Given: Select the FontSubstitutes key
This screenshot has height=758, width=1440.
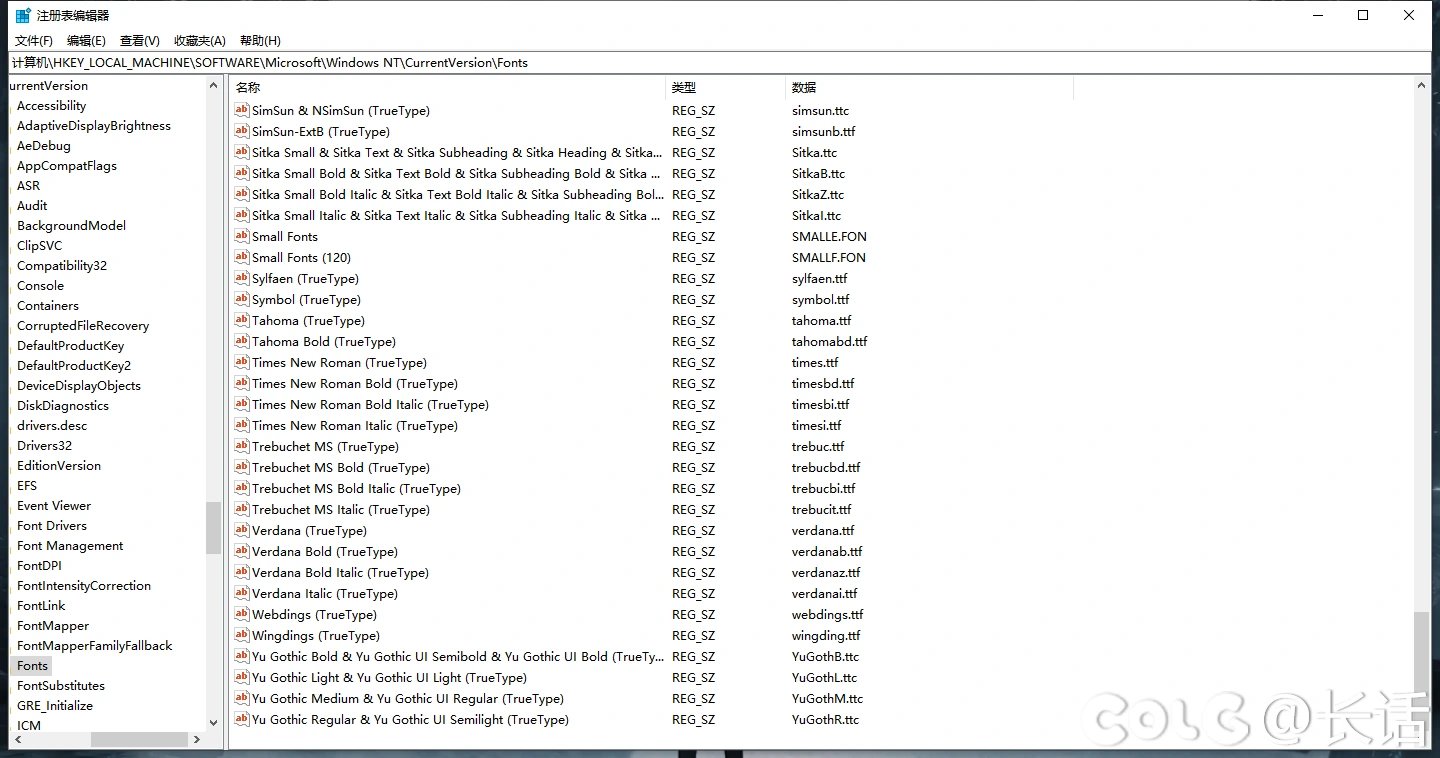Looking at the screenshot, I should click(x=61, y=686).
